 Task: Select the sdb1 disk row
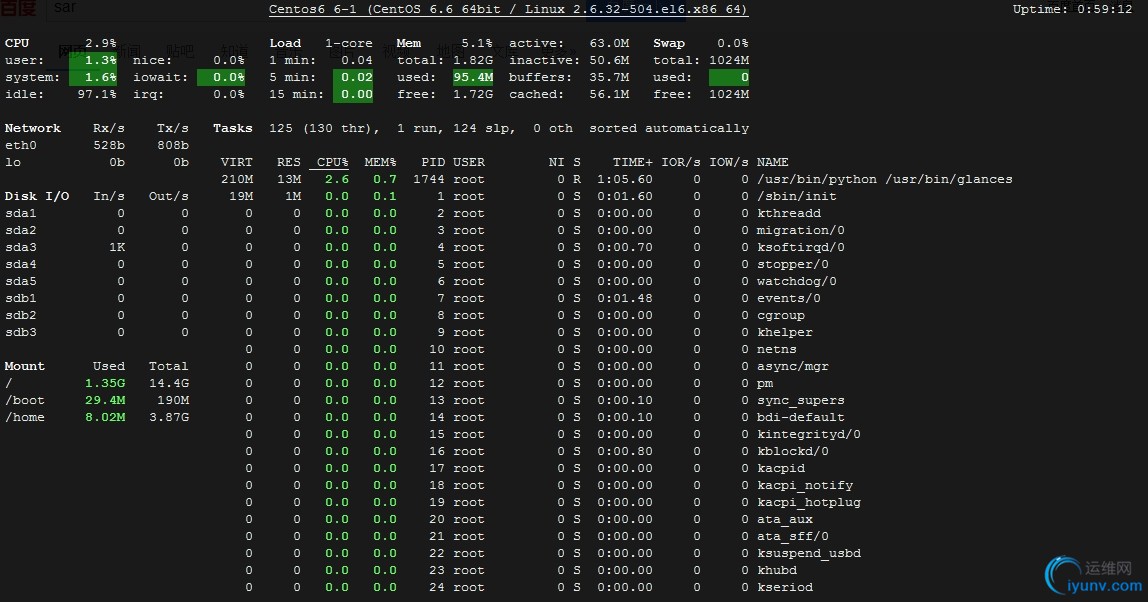pyautogui.click(x=97, y=298)
